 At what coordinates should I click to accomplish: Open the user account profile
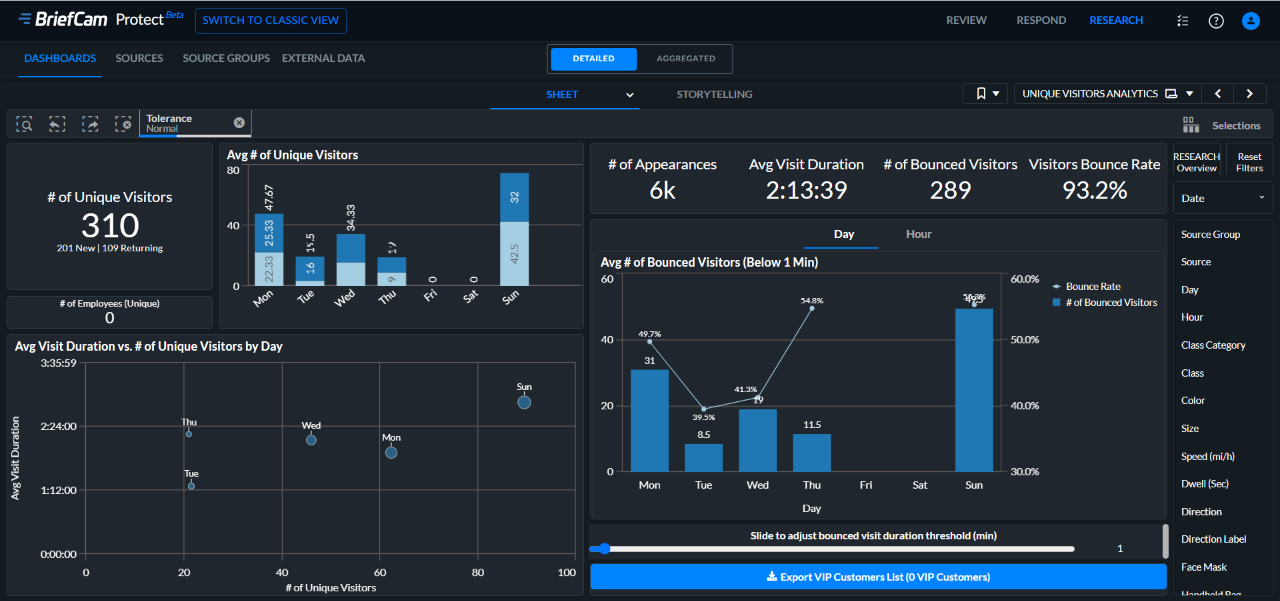click(x=1250, y=21)
